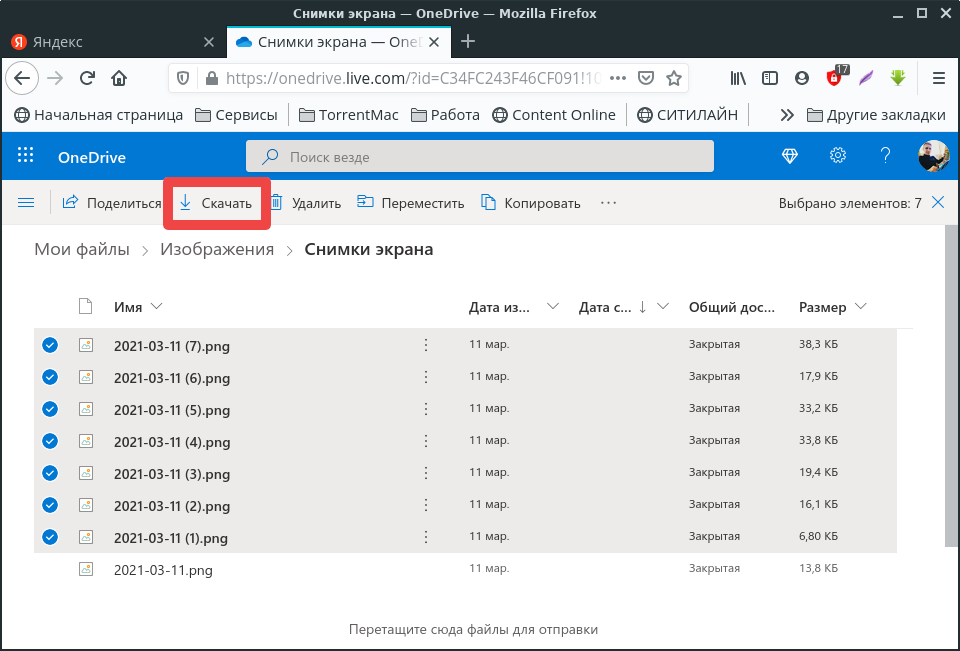Go to Мои файлы breadcrumb

click(82, 250)
